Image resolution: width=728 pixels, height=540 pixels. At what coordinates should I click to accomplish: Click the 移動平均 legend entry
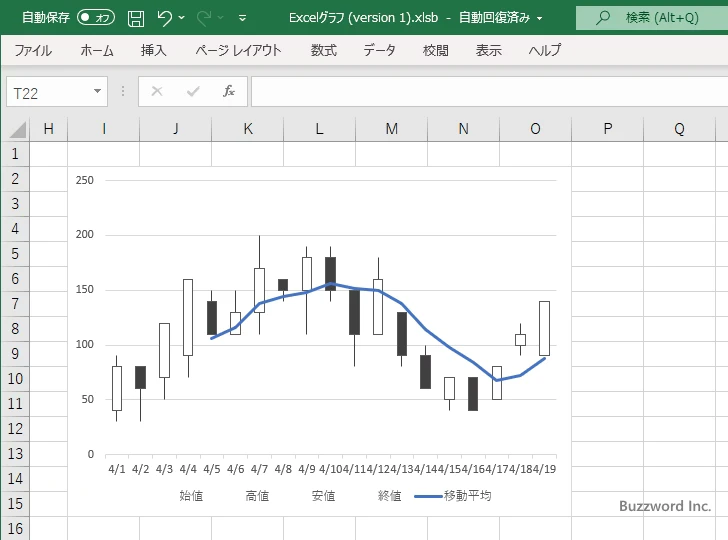pyautogui.click(x=453, y=496)
